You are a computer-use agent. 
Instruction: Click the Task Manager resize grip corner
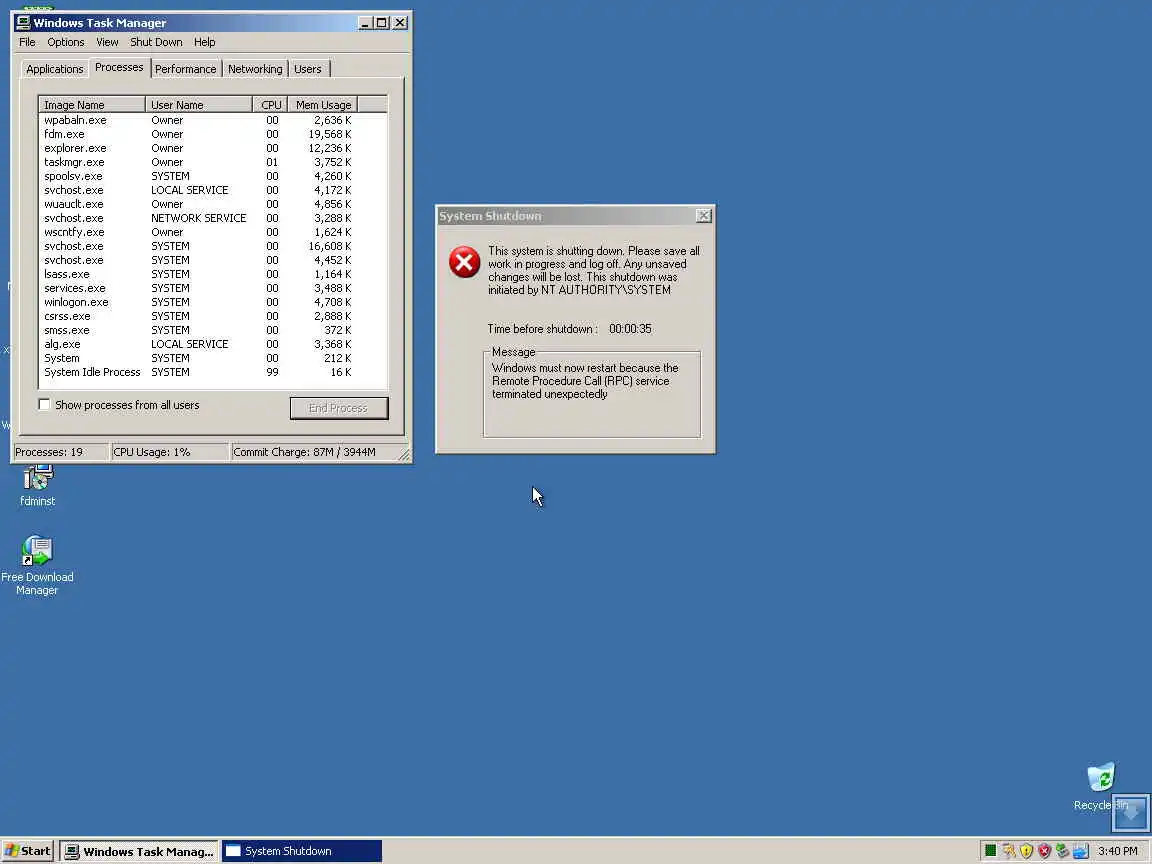point(404,455)
